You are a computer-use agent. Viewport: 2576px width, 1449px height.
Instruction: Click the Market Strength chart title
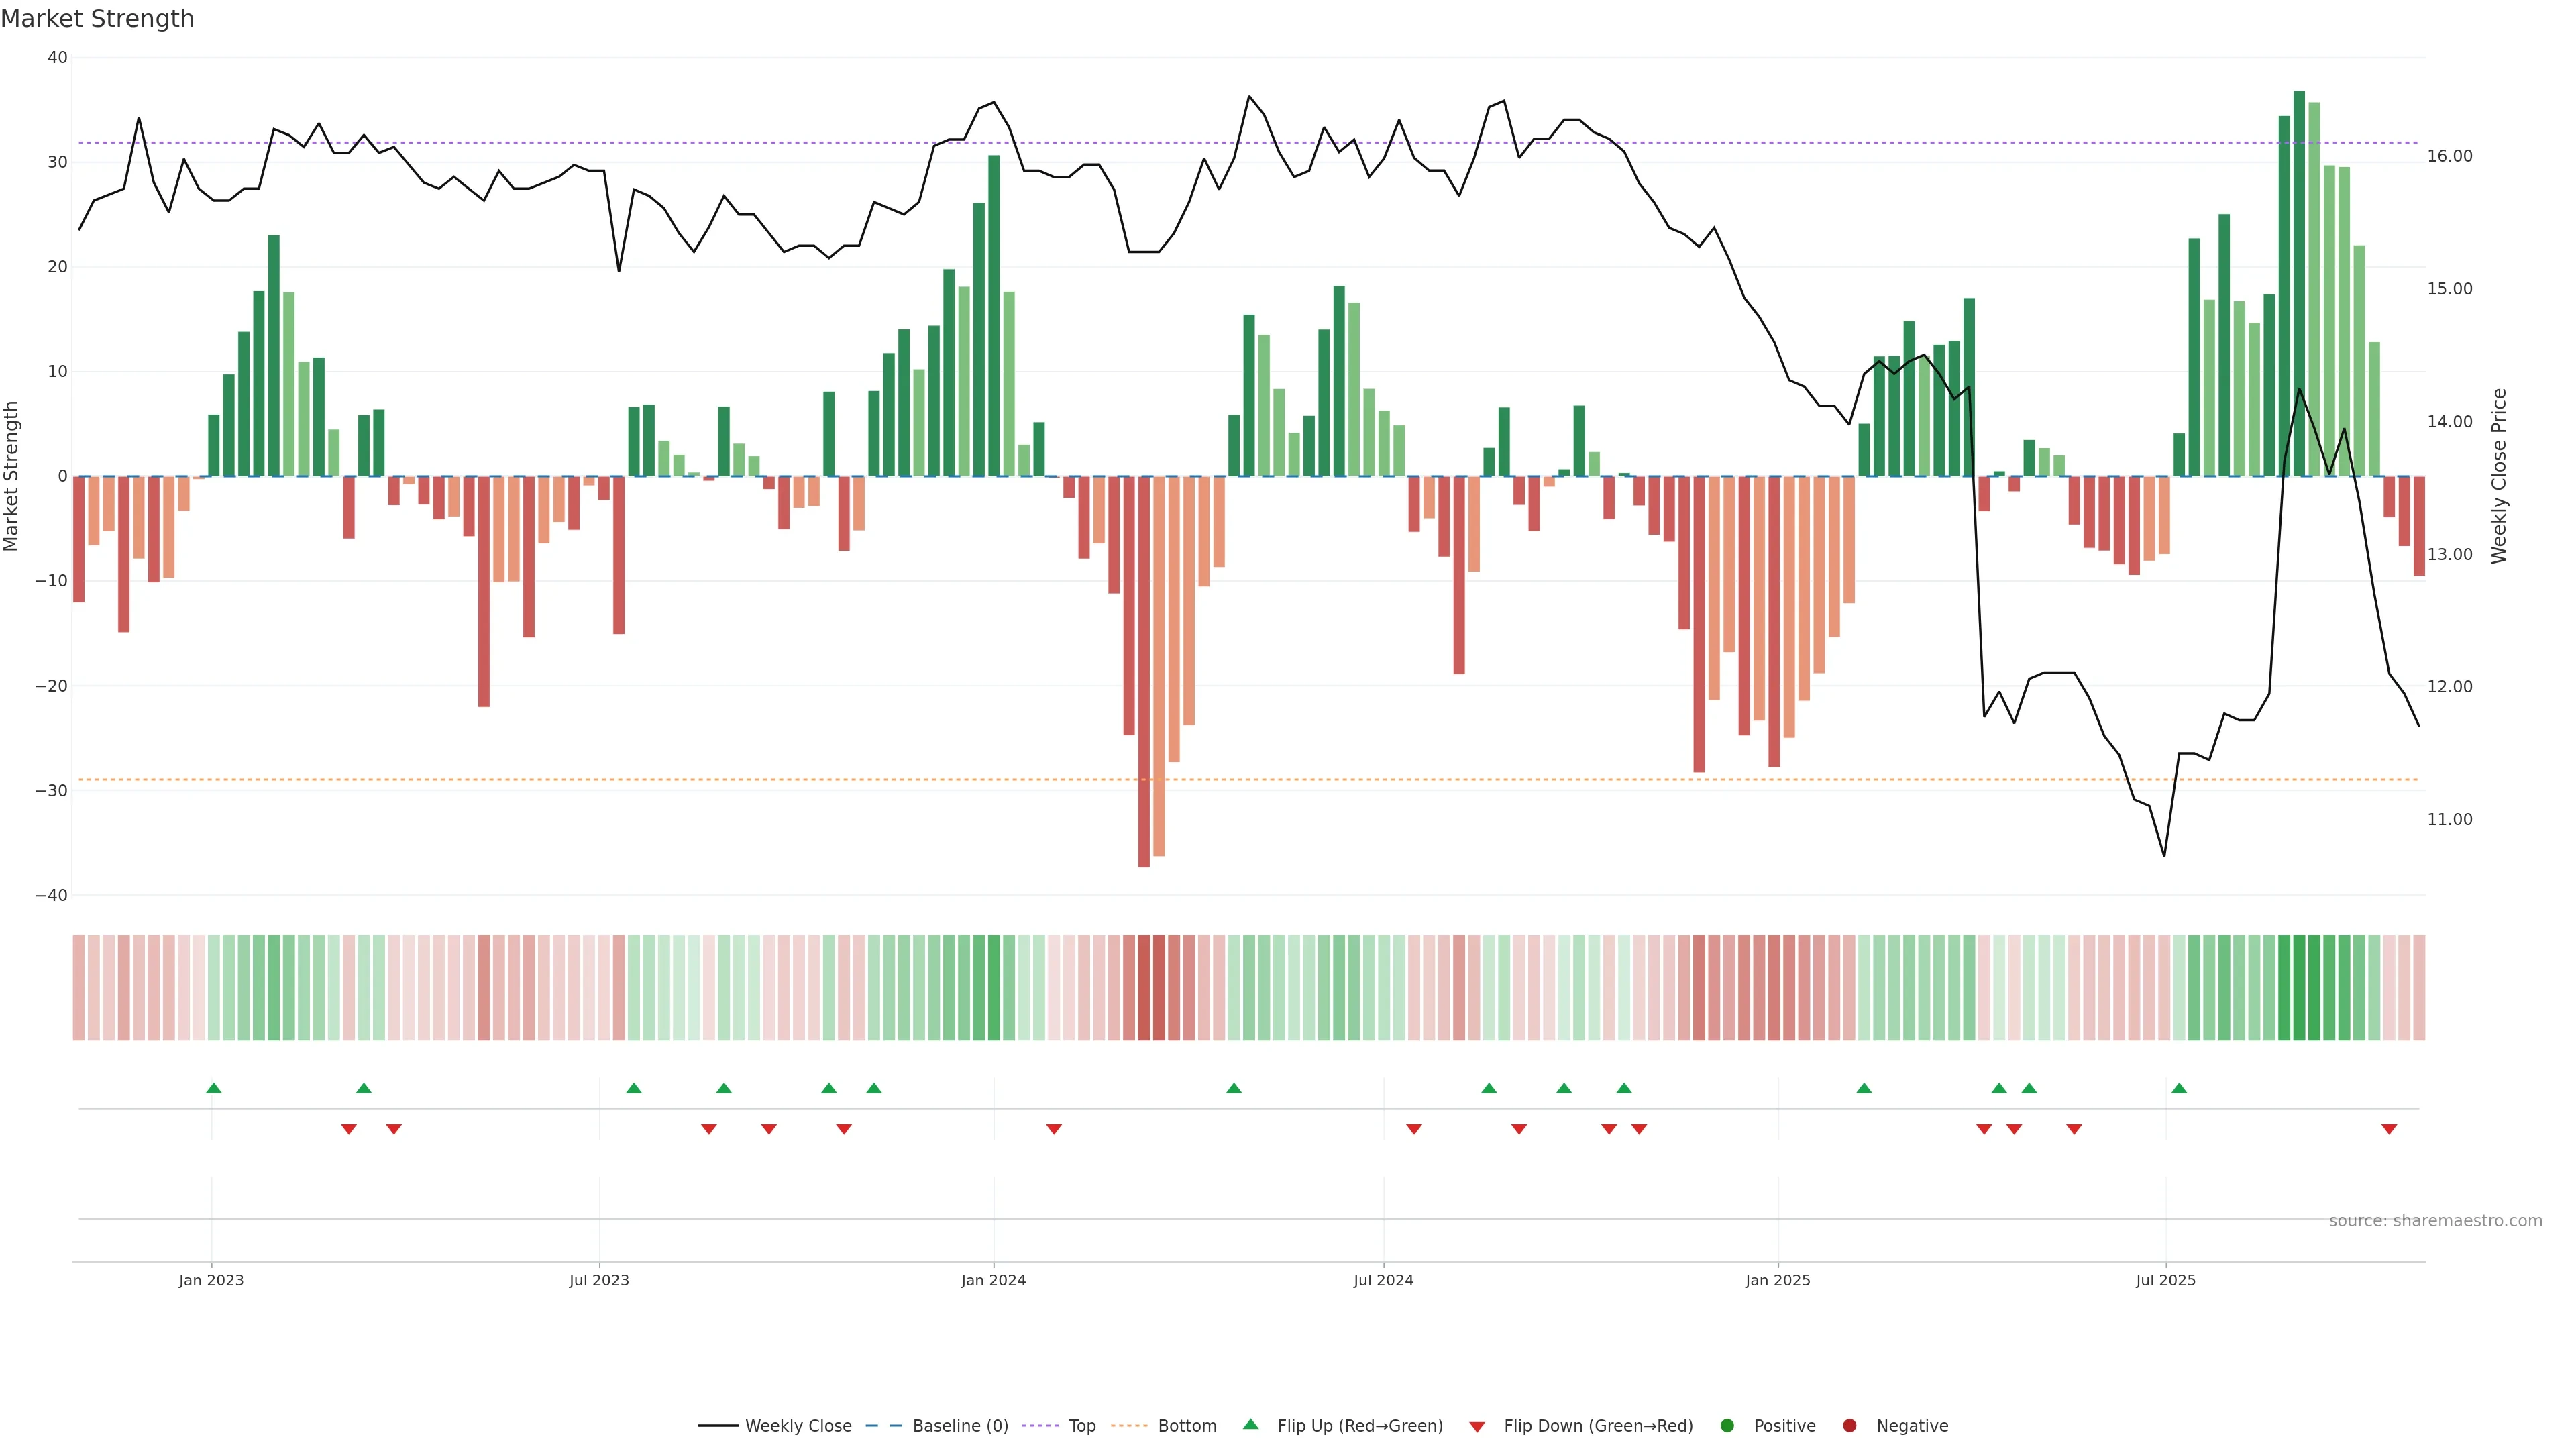[97, 19]
